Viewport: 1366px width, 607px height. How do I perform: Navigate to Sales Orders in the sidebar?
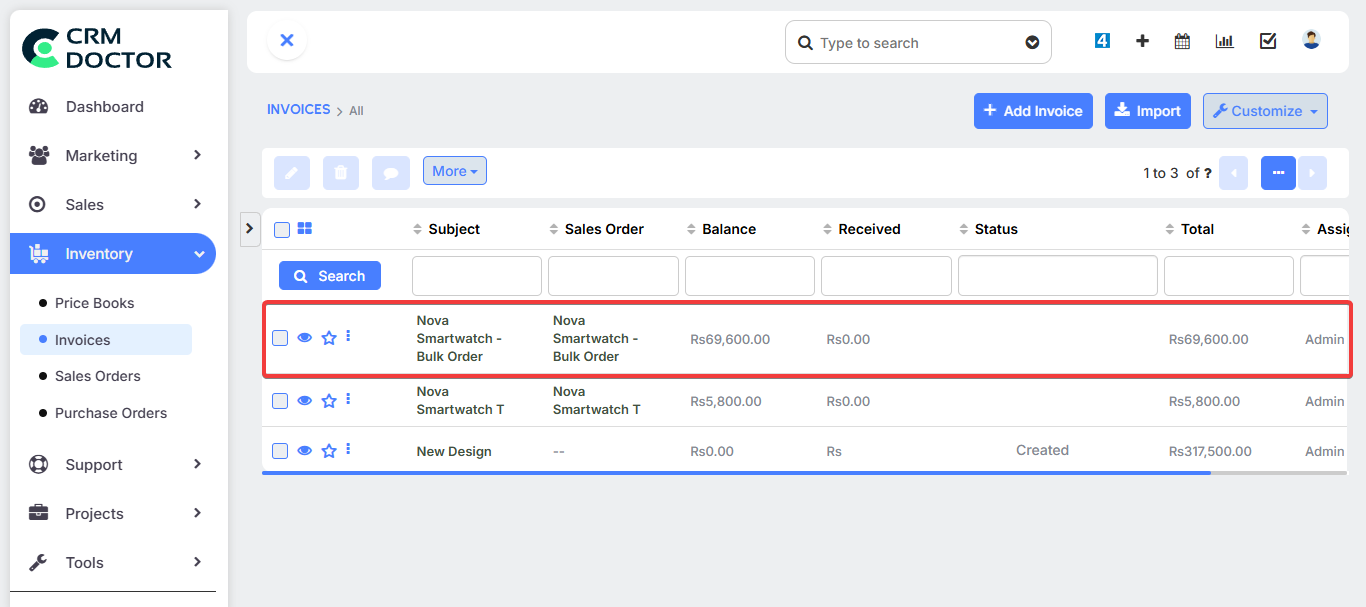pyautogui.click(x=97, y=376)
